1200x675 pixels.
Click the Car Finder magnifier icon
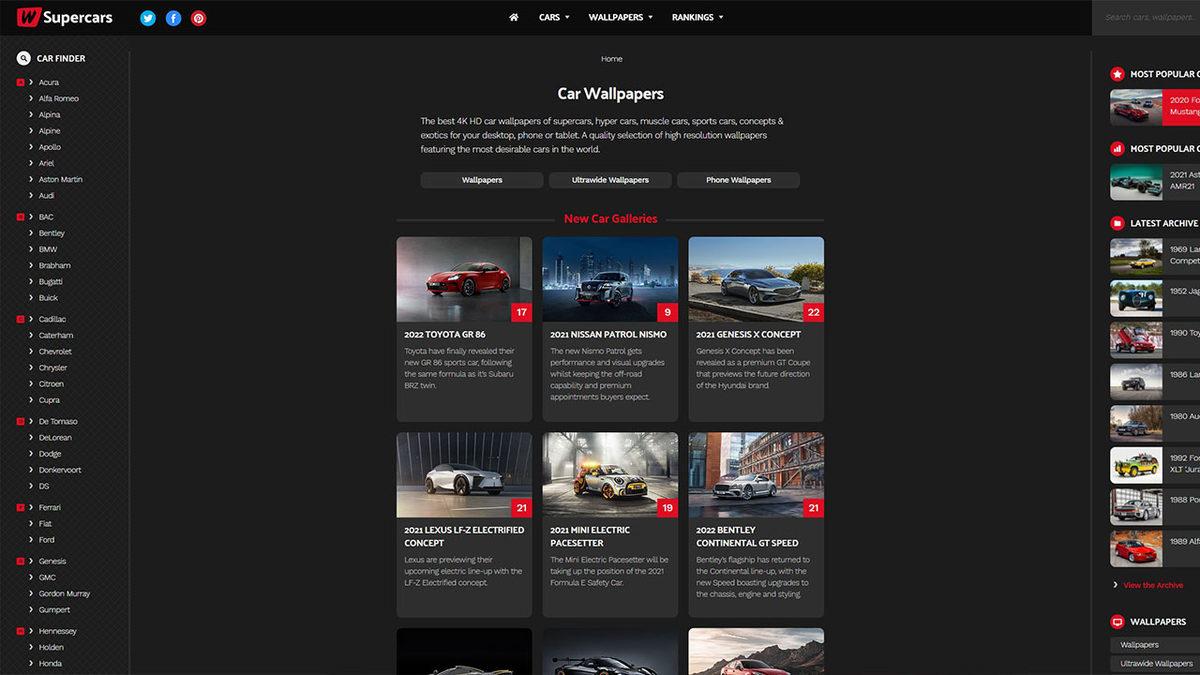click(x=23, y=58)
